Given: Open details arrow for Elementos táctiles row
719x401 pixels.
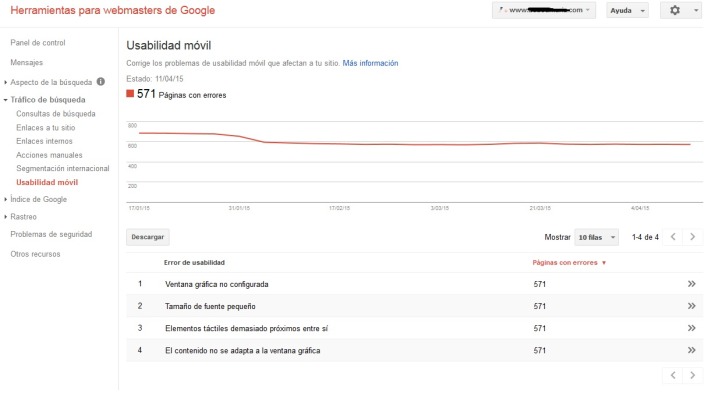Looking at the screenshot, I should click(x=691, y=328).
